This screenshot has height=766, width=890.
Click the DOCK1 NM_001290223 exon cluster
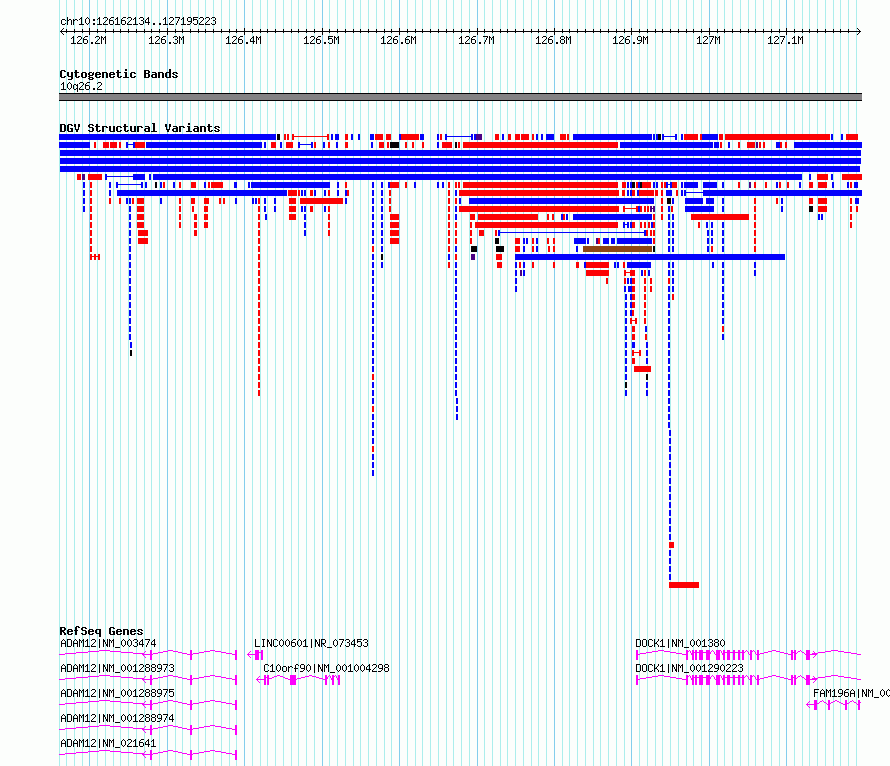tap(723, 680)
